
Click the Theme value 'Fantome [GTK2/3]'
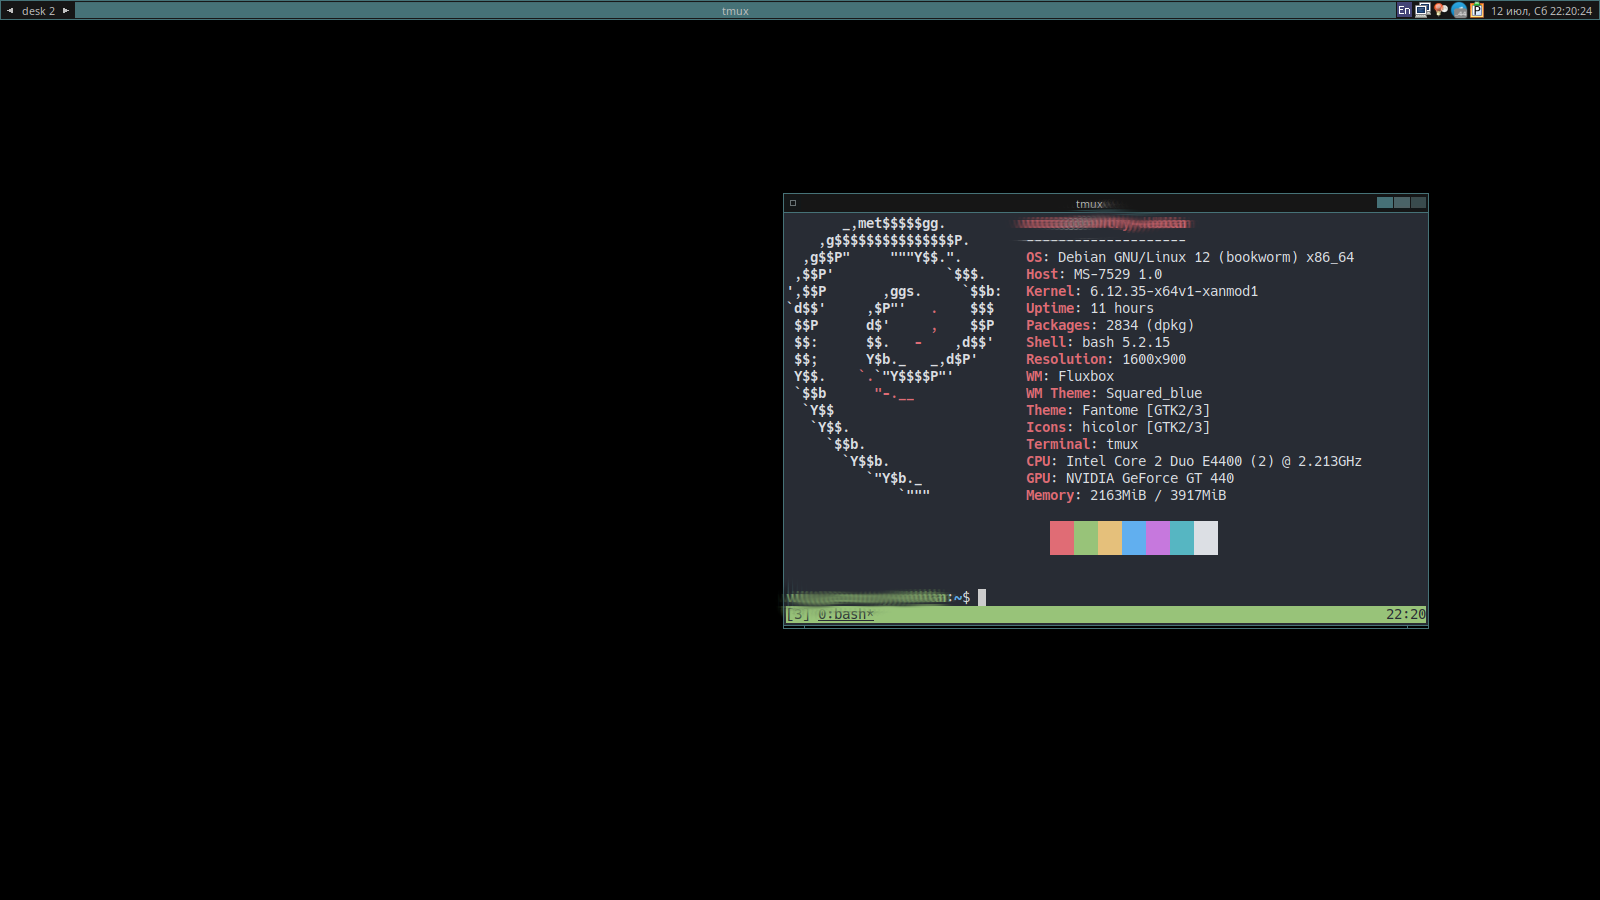point(1146,410)
